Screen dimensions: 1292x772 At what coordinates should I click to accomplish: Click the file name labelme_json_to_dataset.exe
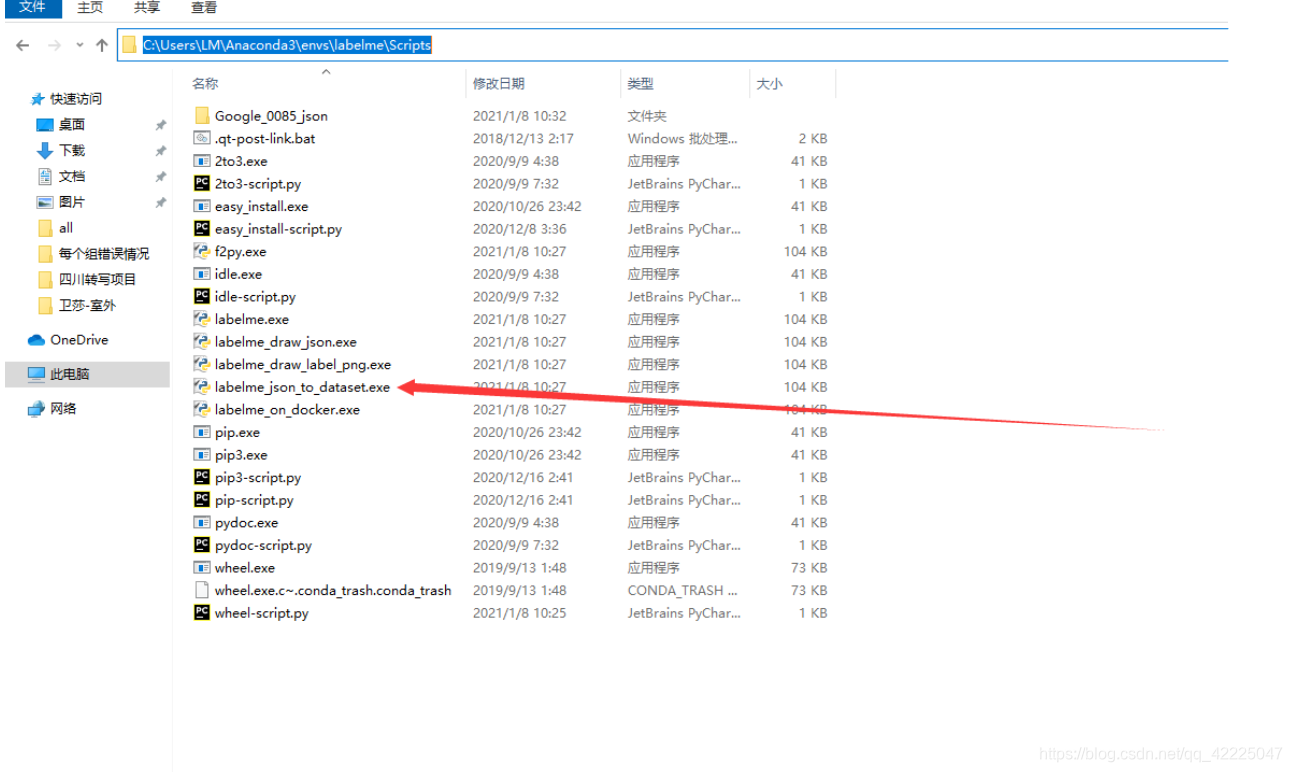(x=302, y=387)
